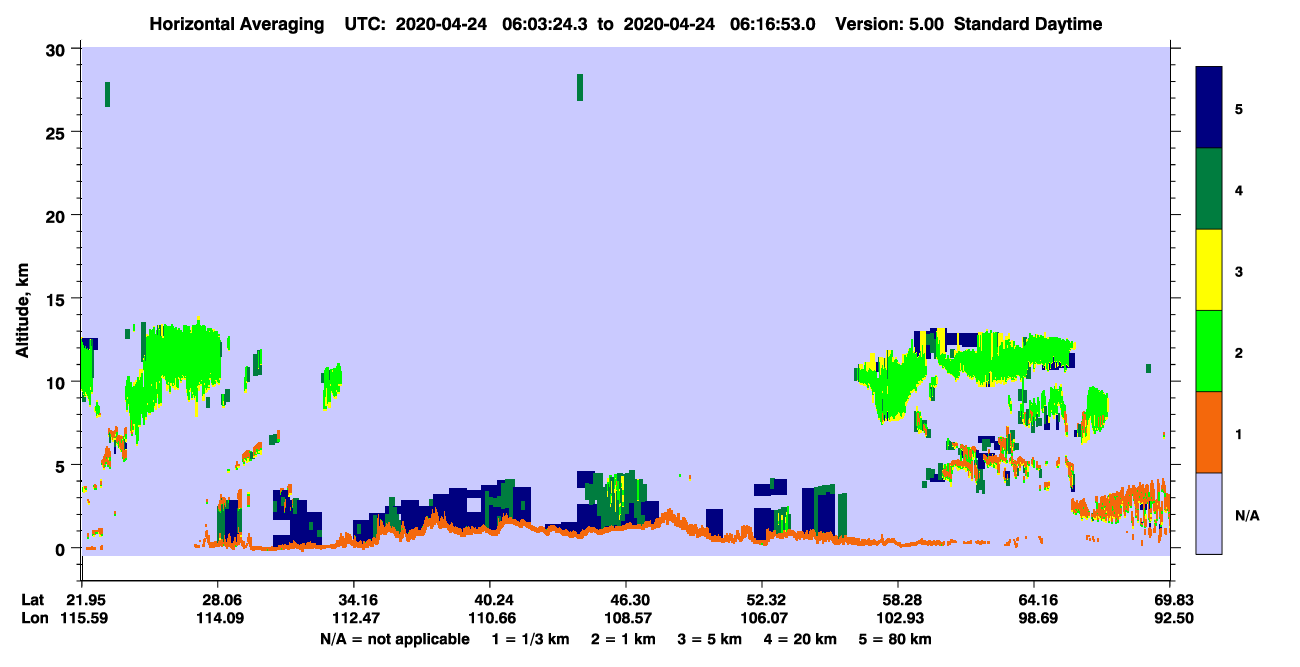
Task: Click the y-axis tick label '15'
Action: (x=58, y=299)
